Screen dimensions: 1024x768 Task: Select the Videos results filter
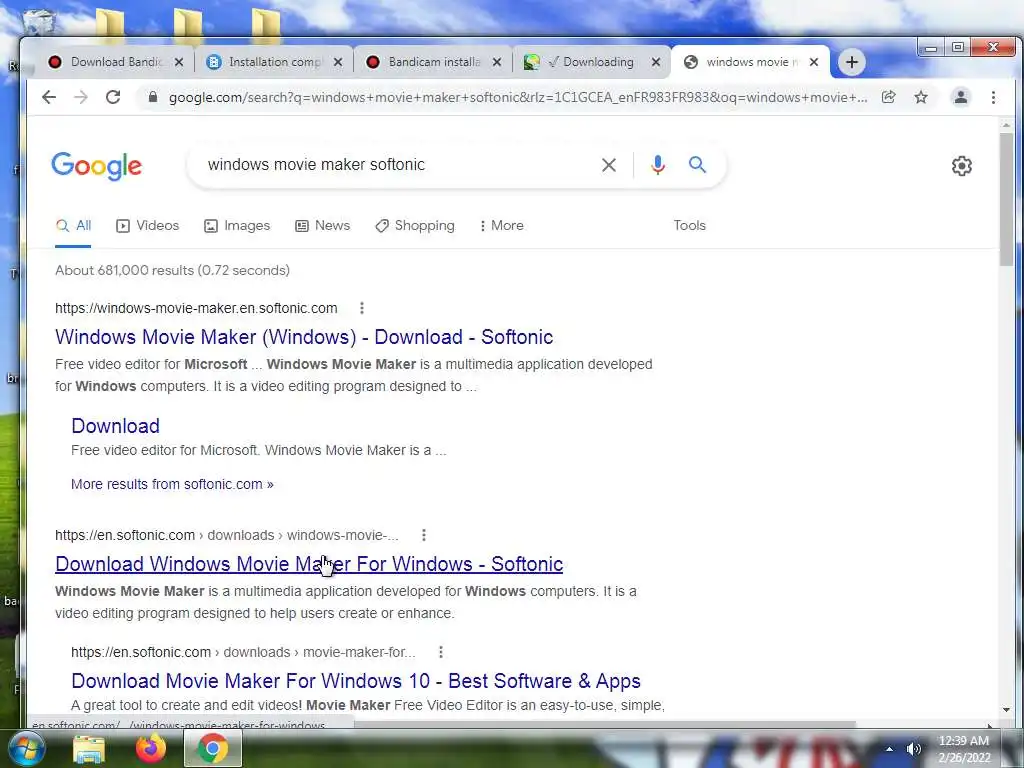[x=148, y=225]
